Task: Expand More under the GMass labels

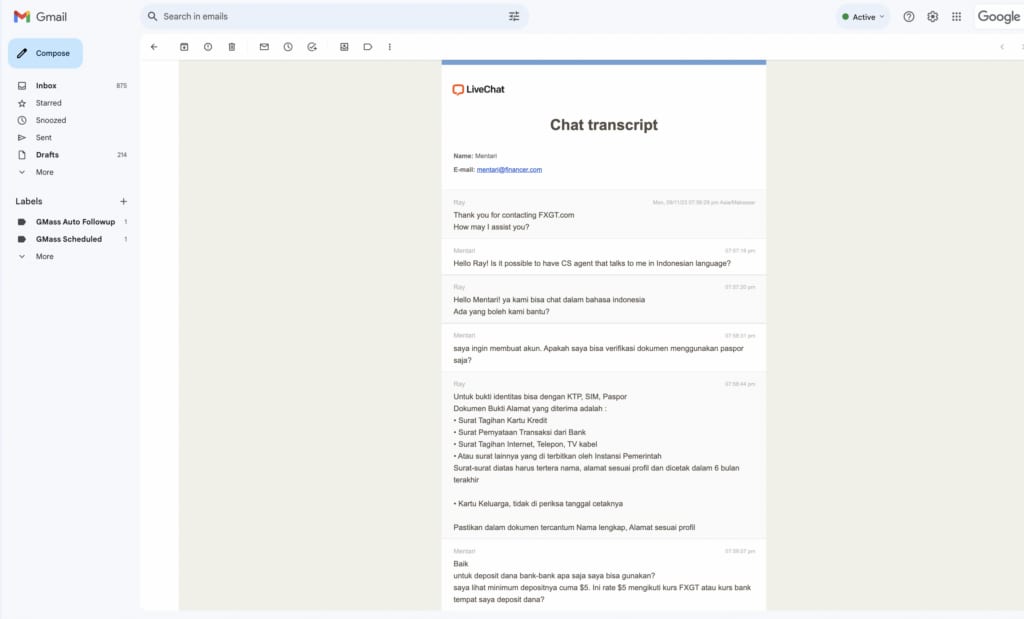Action: (44, 257)
